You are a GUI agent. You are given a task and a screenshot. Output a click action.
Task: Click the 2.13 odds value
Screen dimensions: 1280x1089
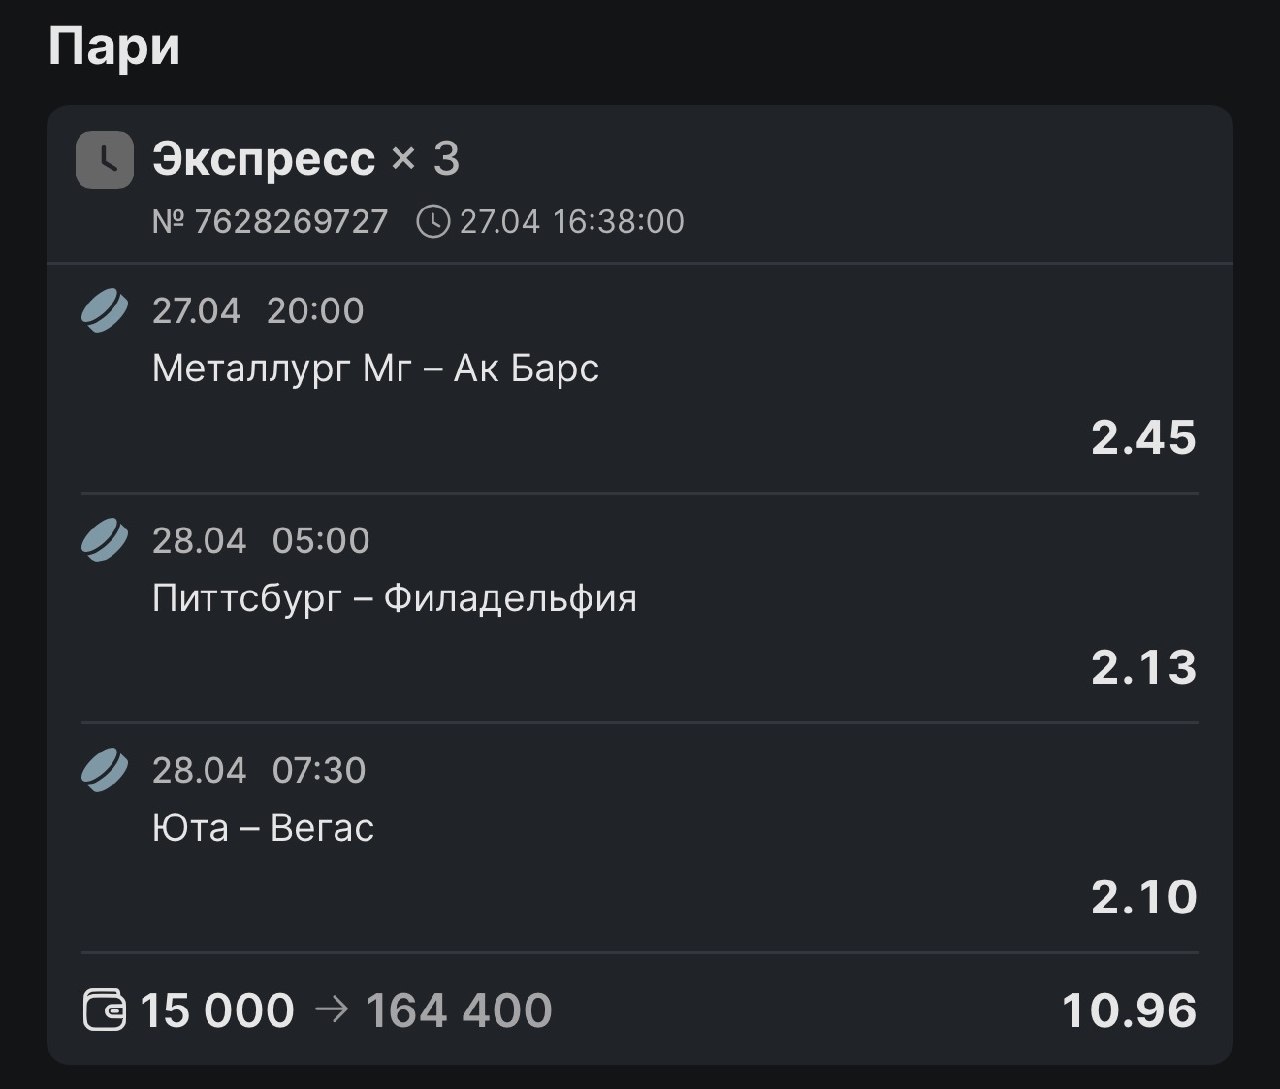pos(1143,668)
